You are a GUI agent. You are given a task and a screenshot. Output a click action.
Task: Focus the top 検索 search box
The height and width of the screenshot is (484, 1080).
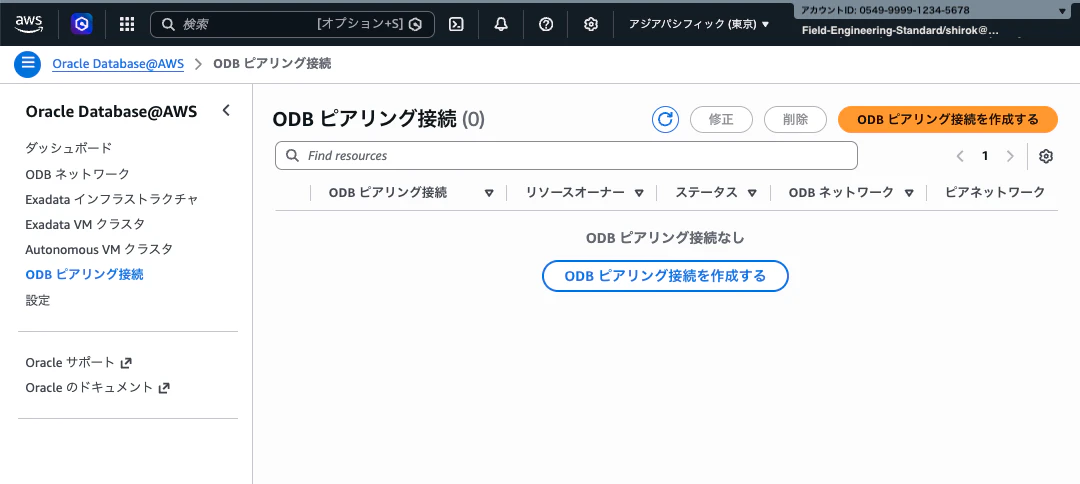tap(293, 24)
